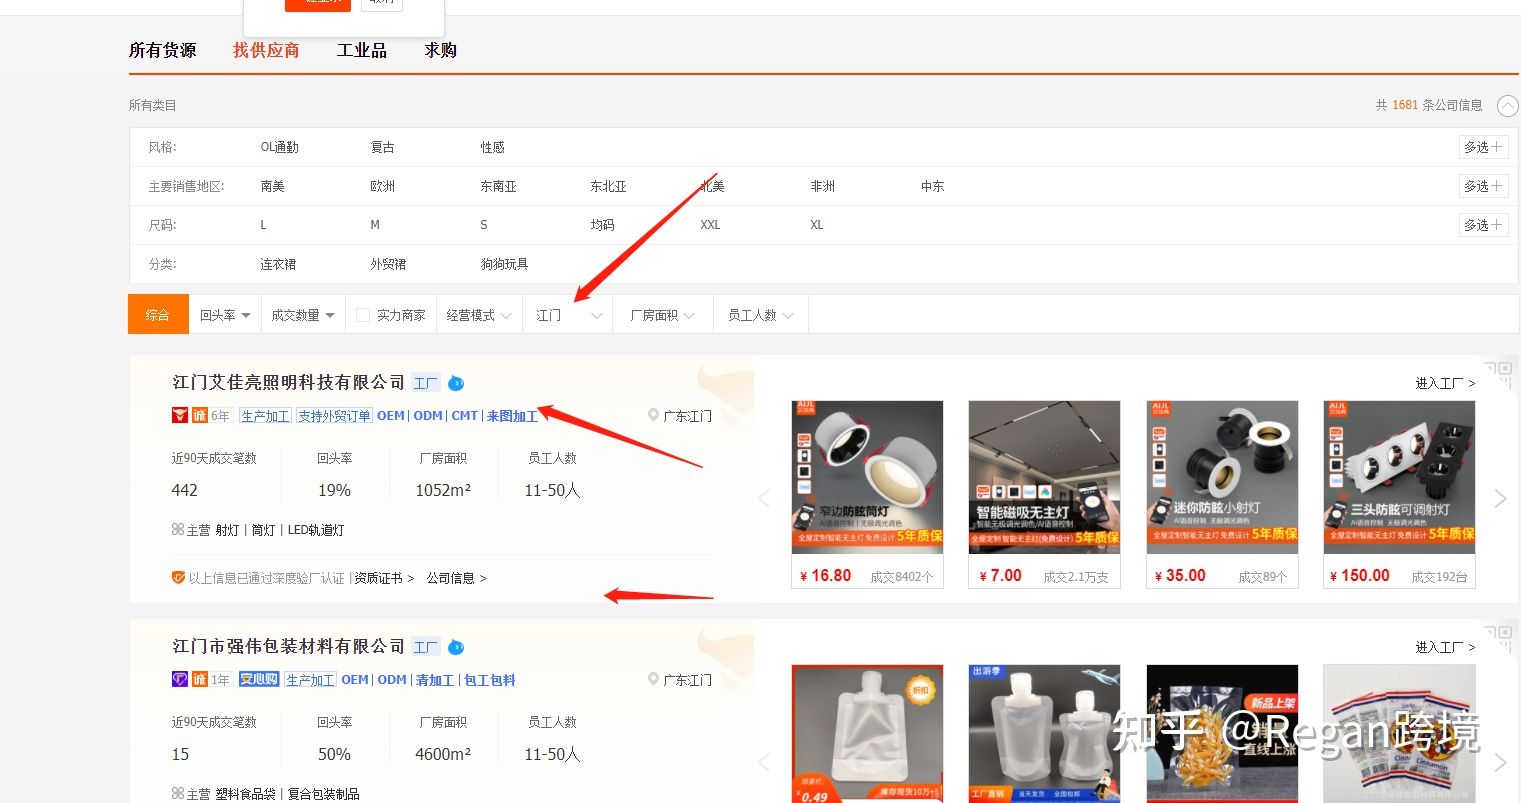The width and height of the screenshot is (1521, 803).
Task: Choose the 非洲 sales region
Action: [x=822, y=186]
